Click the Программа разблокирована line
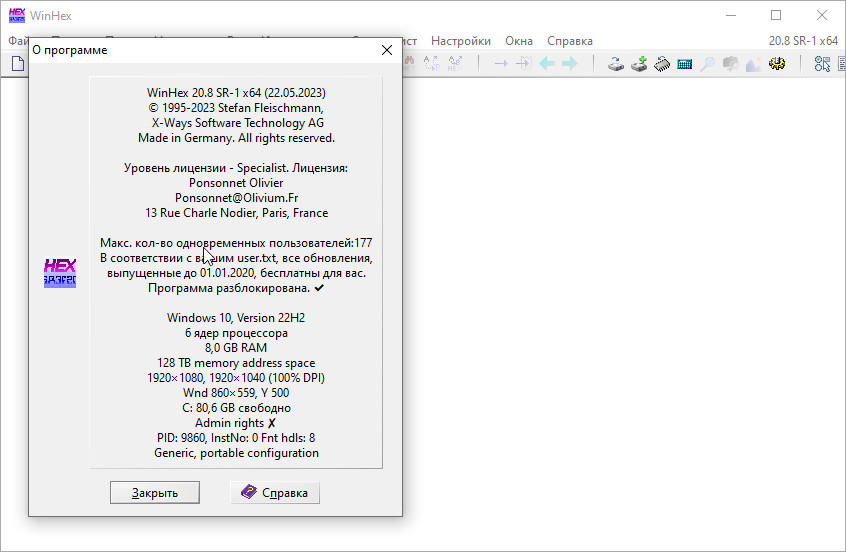The width and height of the screenshot is (846, 552). (x=236, y=288)
